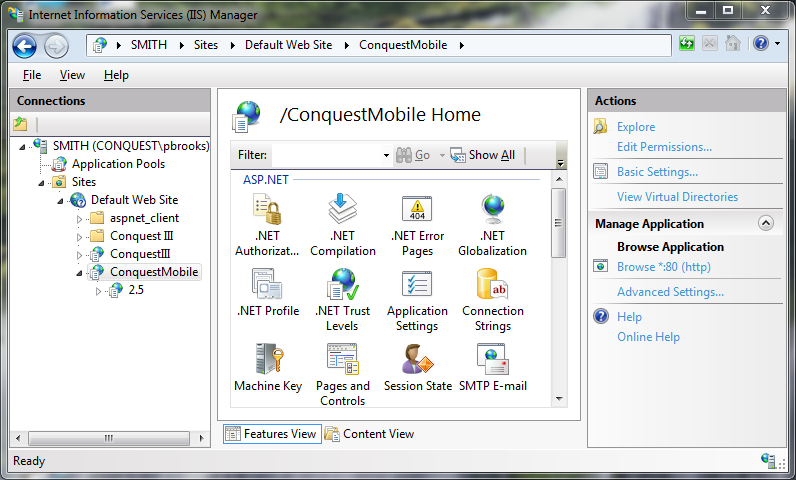Image resolution: width=796 pixels, height=480 pixels.
Task: Open the .NET Trust Levels feature
Action: (x=342, y=300)
